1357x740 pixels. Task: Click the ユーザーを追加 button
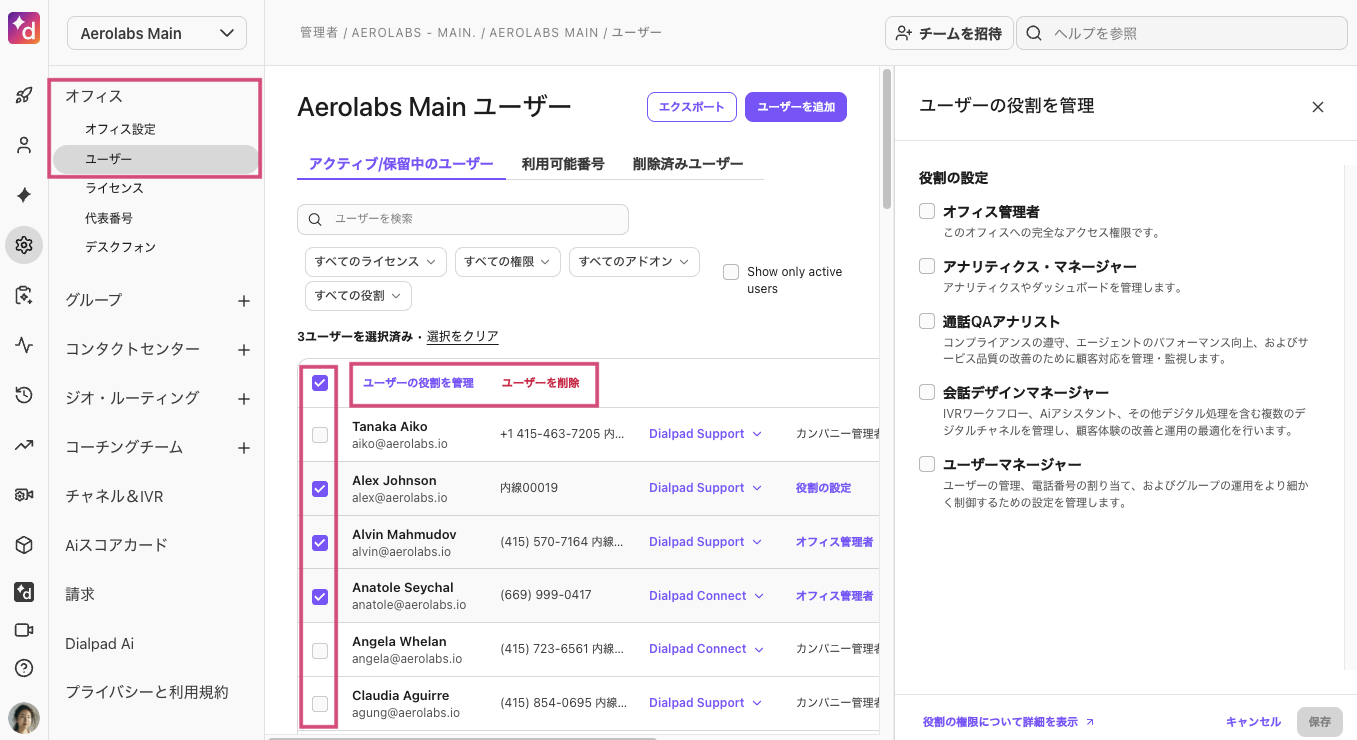click(796, 107)
